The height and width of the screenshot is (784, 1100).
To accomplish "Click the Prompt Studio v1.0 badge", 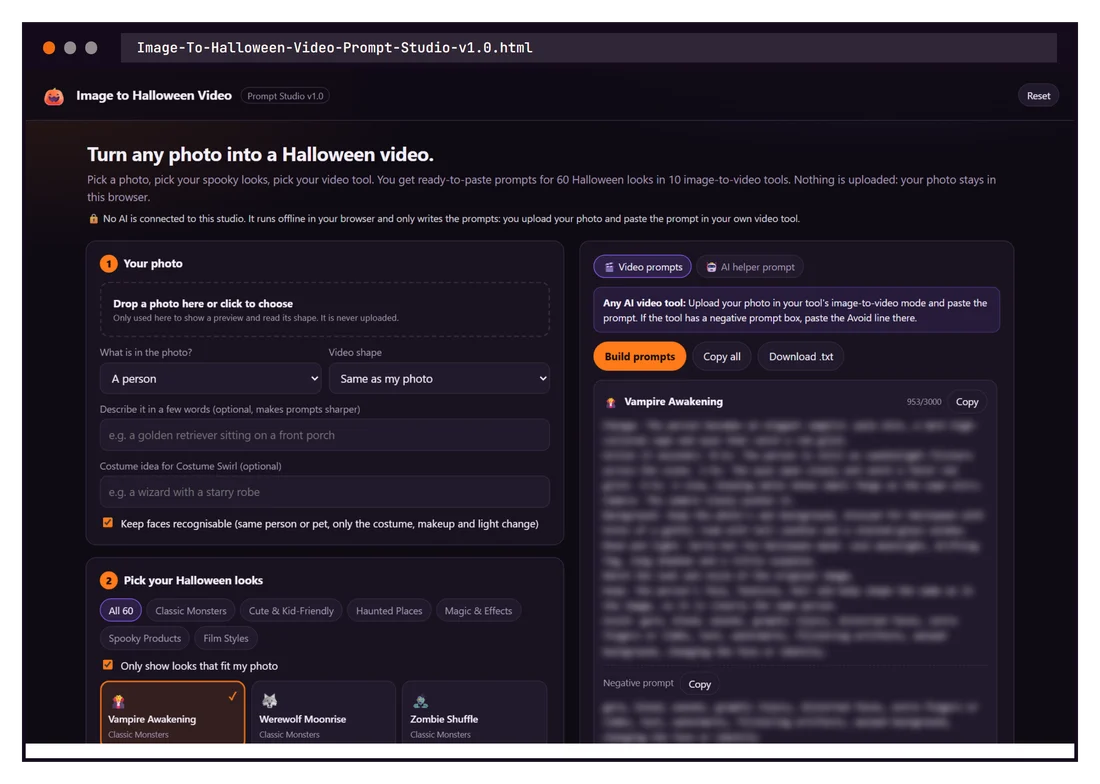I will click(x=285, y=96).
